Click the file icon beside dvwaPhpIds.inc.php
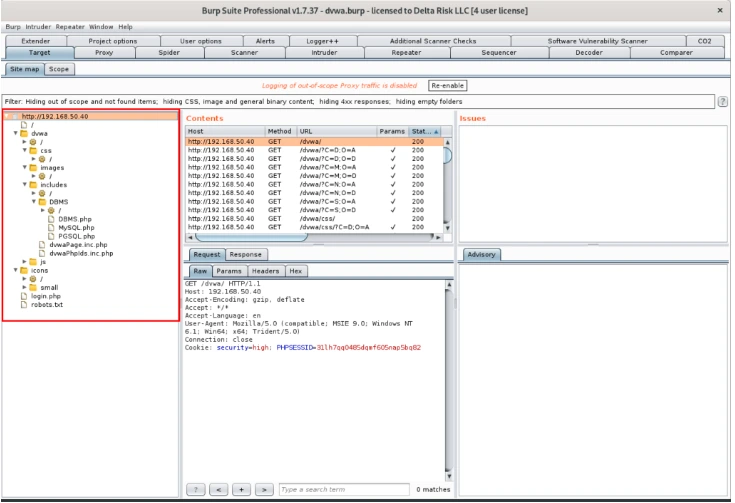The width and height of the screenshot is (735, 503). (42, 253)
